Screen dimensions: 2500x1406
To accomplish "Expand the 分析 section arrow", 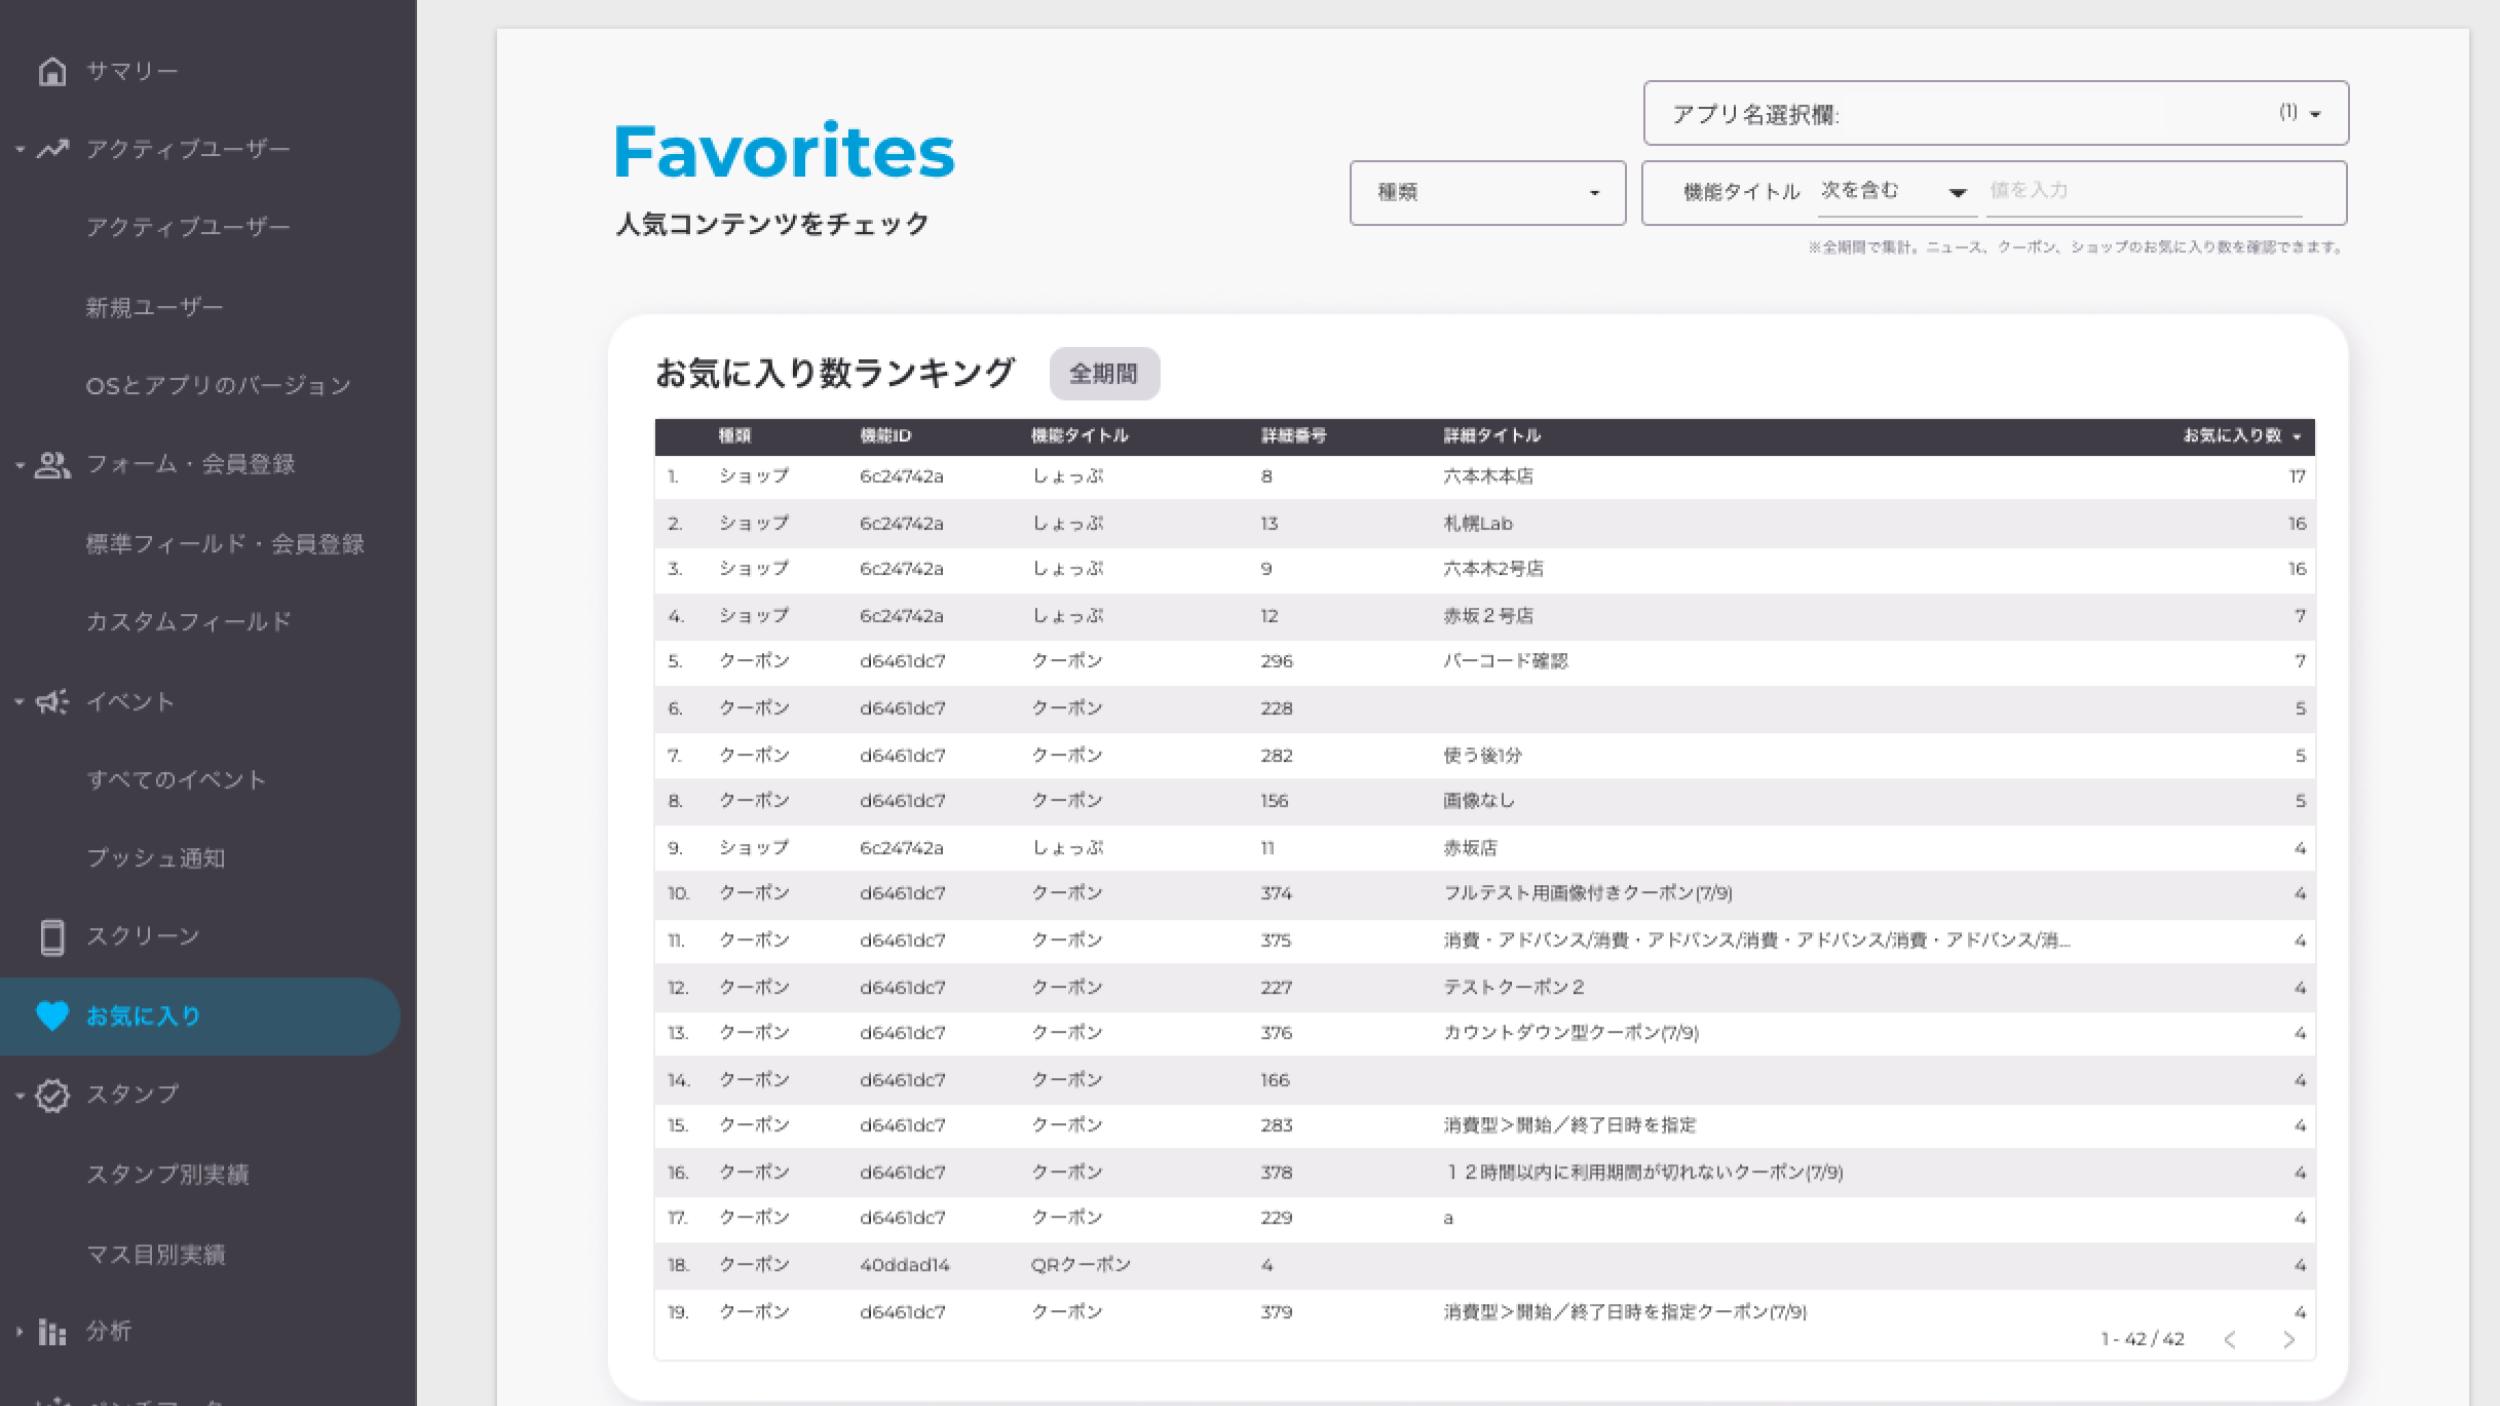I will 19,1332.
